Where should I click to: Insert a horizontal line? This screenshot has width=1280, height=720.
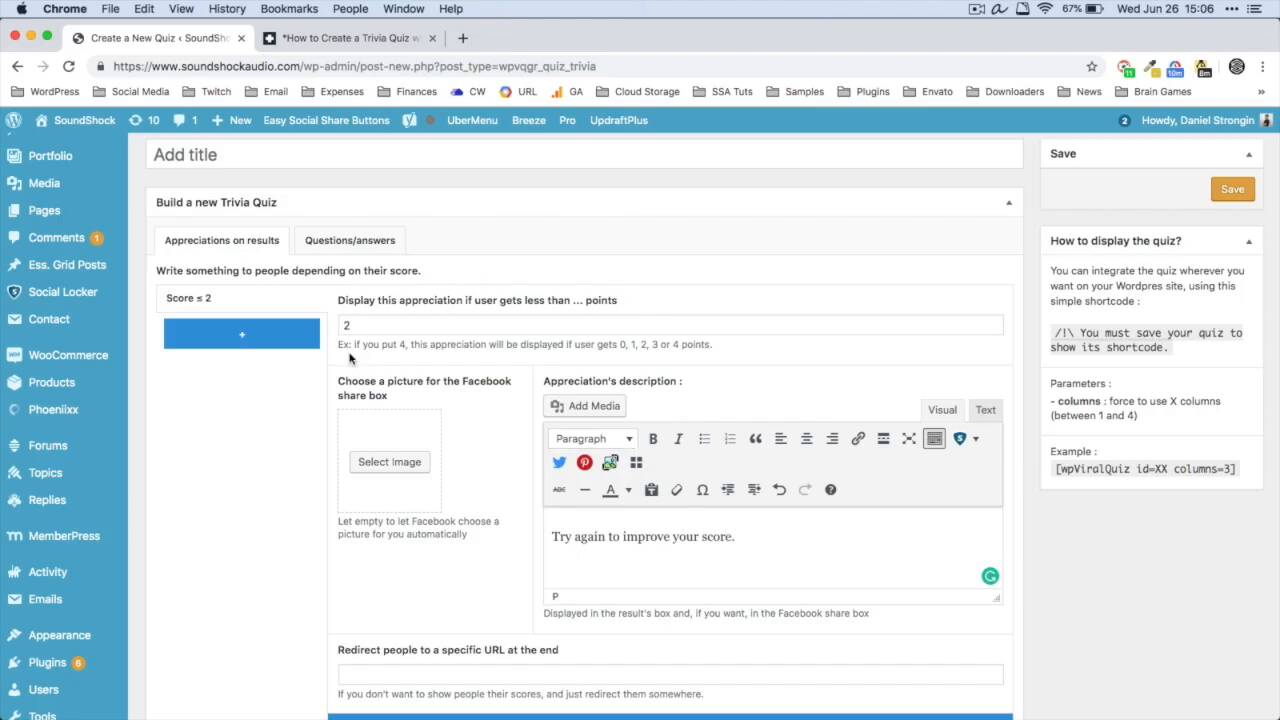(584, 490)
